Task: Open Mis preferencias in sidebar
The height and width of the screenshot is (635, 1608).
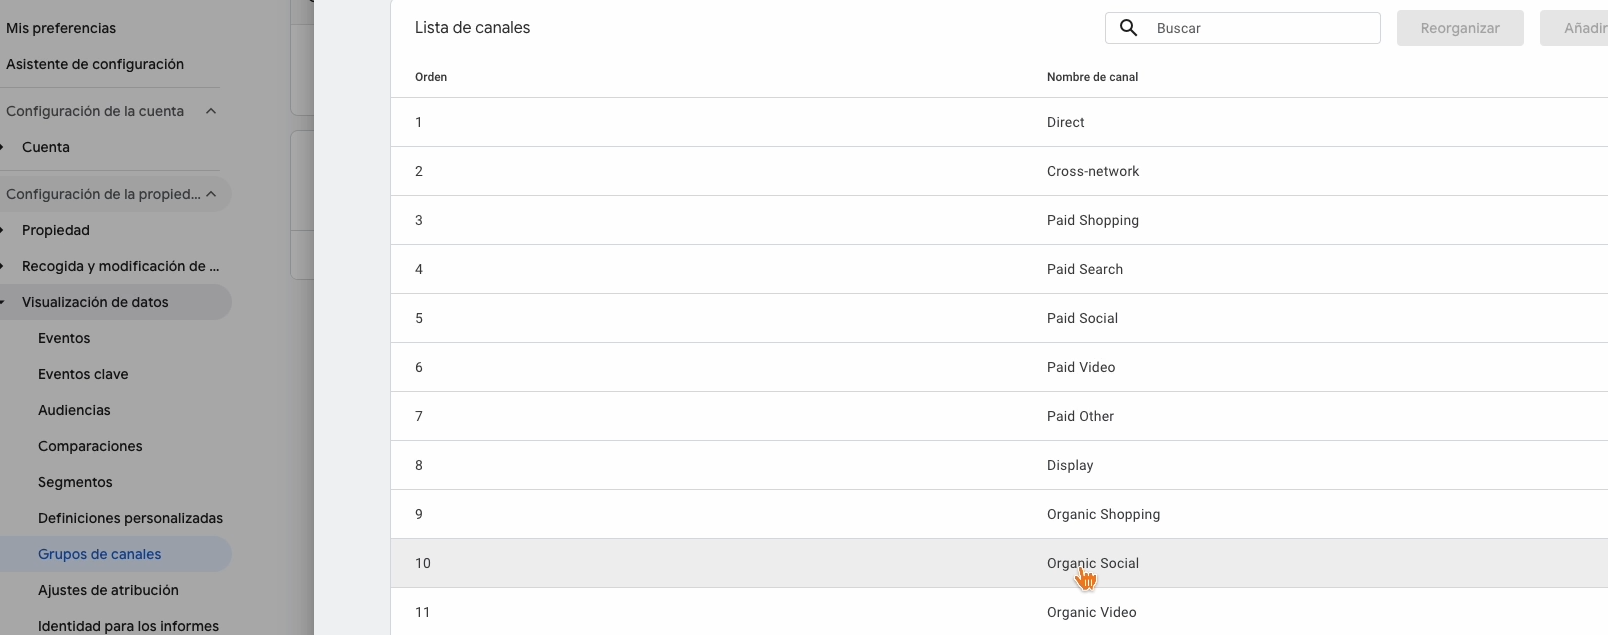Action: click(x=61, y=28)
